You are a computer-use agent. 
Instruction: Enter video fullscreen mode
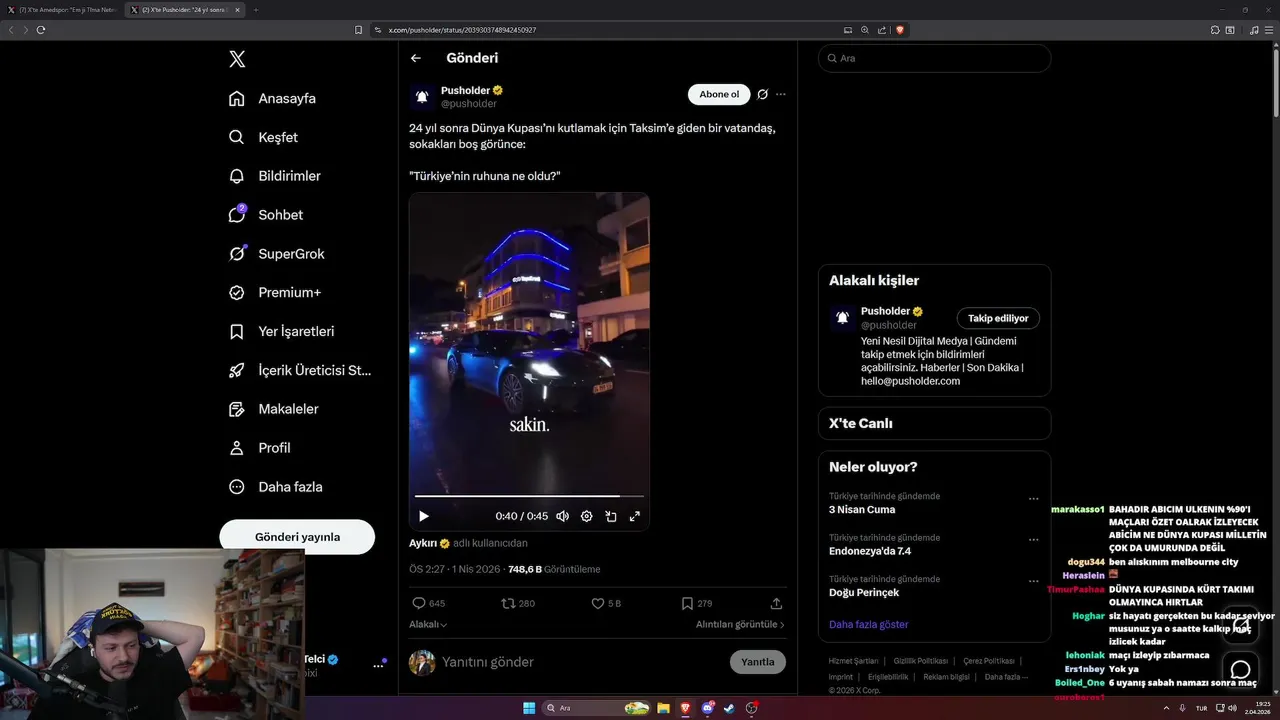634,516
